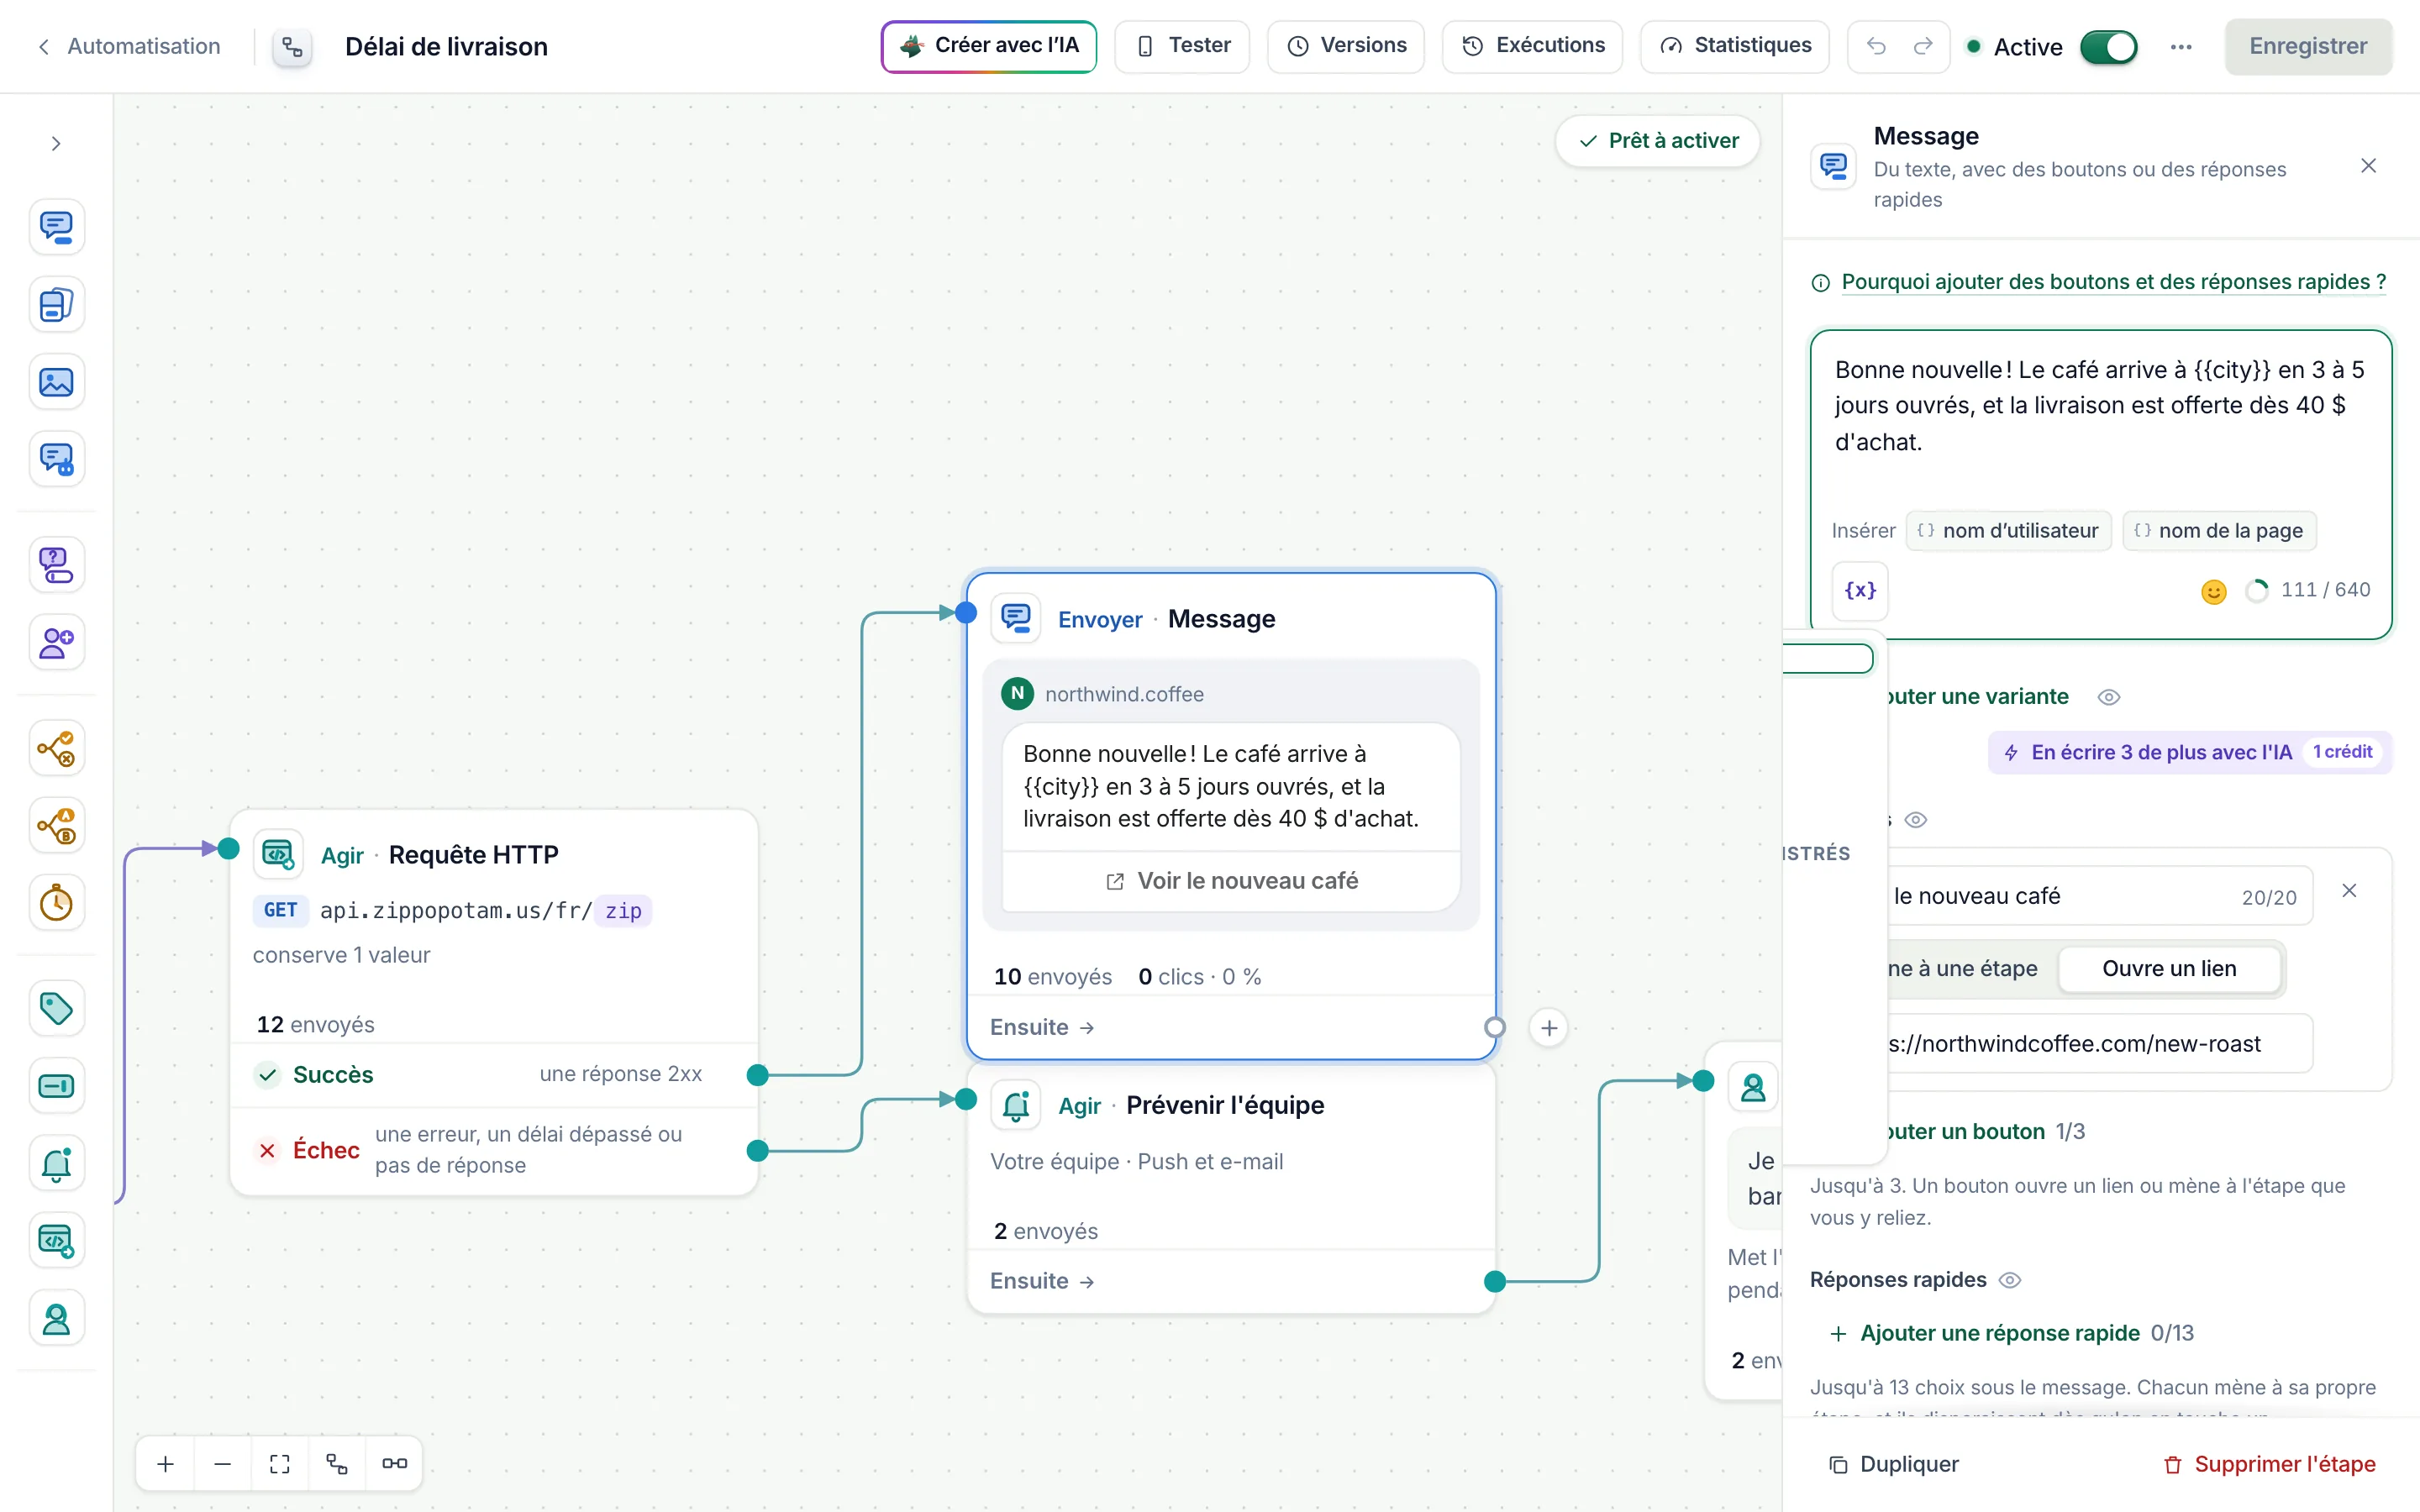Image resolution: width=2420 pixels, height=1512 pixels.
Task: Select the Ouvre un lien segment option
Action: [2169, 968]
